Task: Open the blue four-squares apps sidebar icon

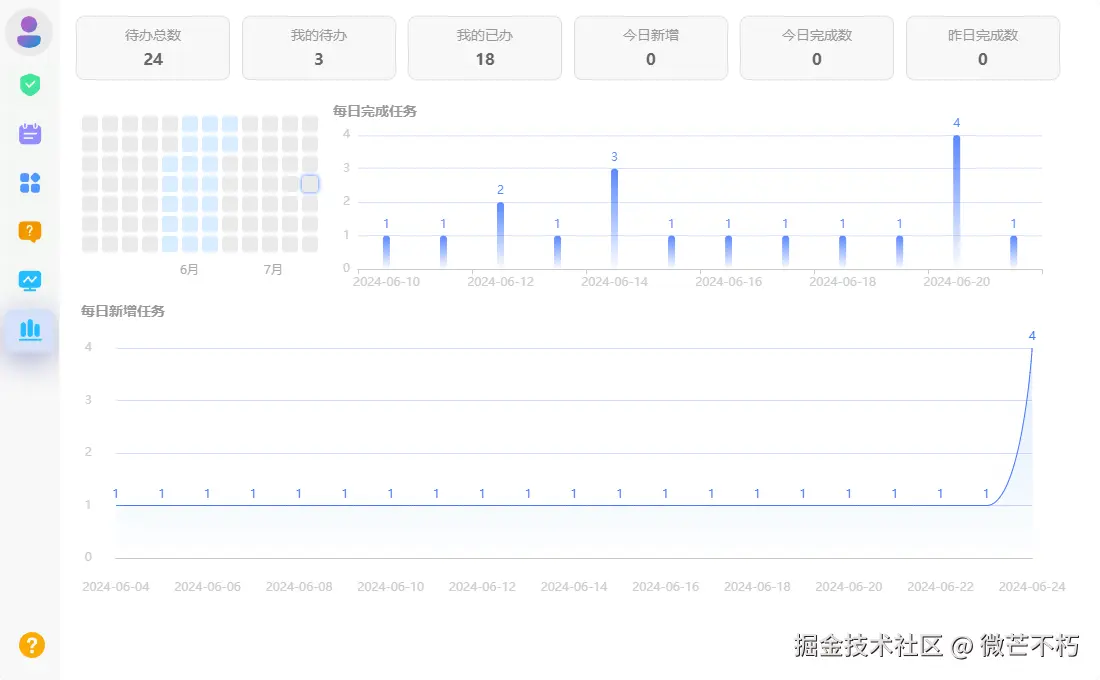Action: [x=29, y=182]
